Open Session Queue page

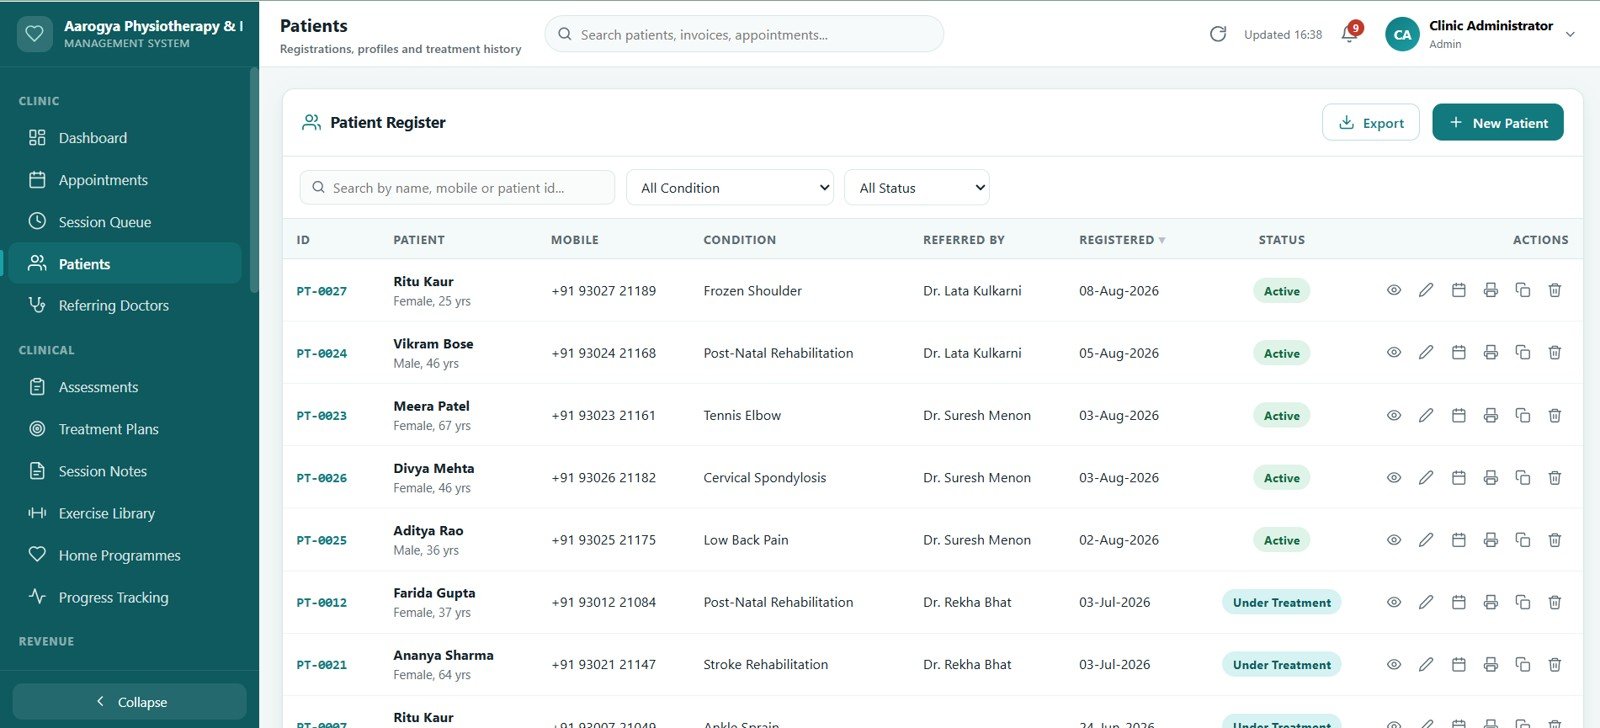click(x=125, y=222)
